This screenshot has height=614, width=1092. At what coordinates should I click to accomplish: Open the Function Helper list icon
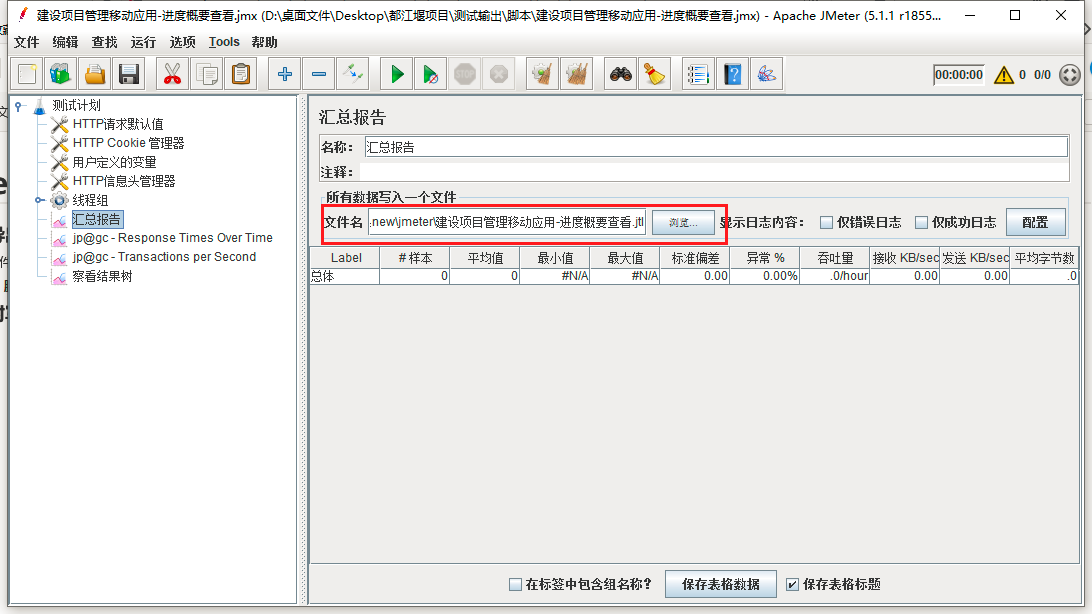tap(698, 74)
